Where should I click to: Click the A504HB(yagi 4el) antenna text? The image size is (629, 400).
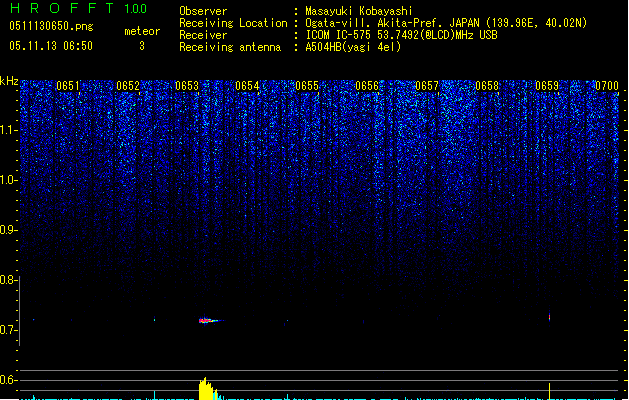coord(353,47)
